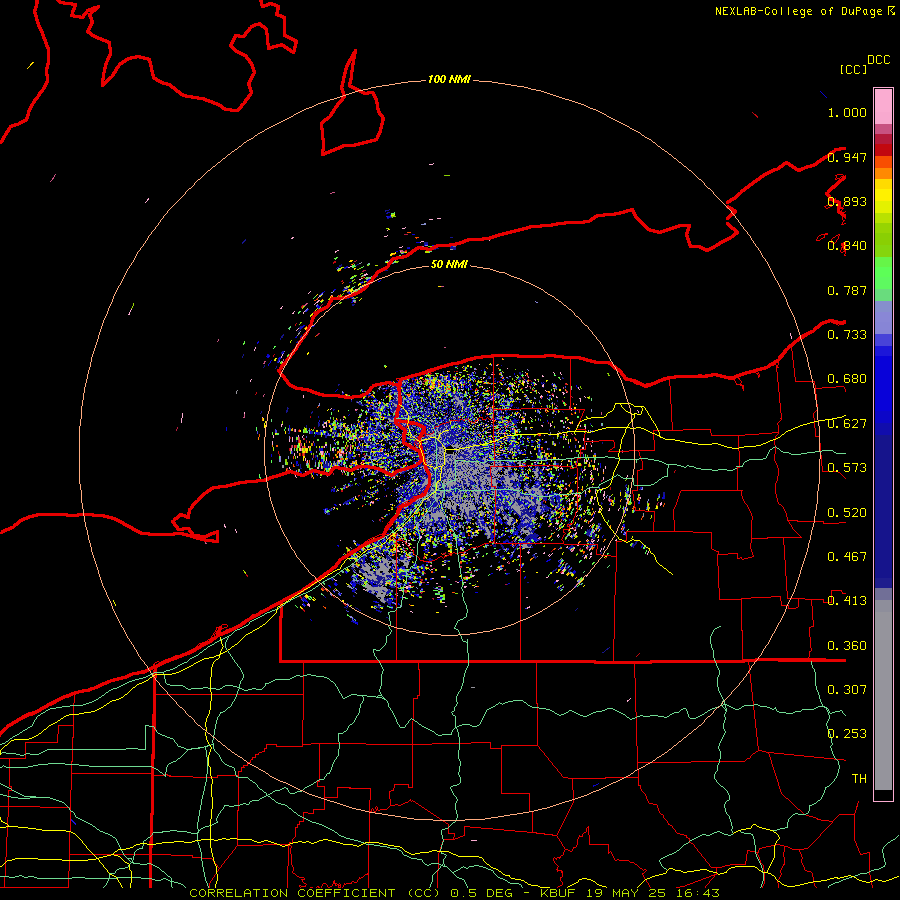
Task: Click the 0.947 color scale value
Action: (x=847, y=157)
